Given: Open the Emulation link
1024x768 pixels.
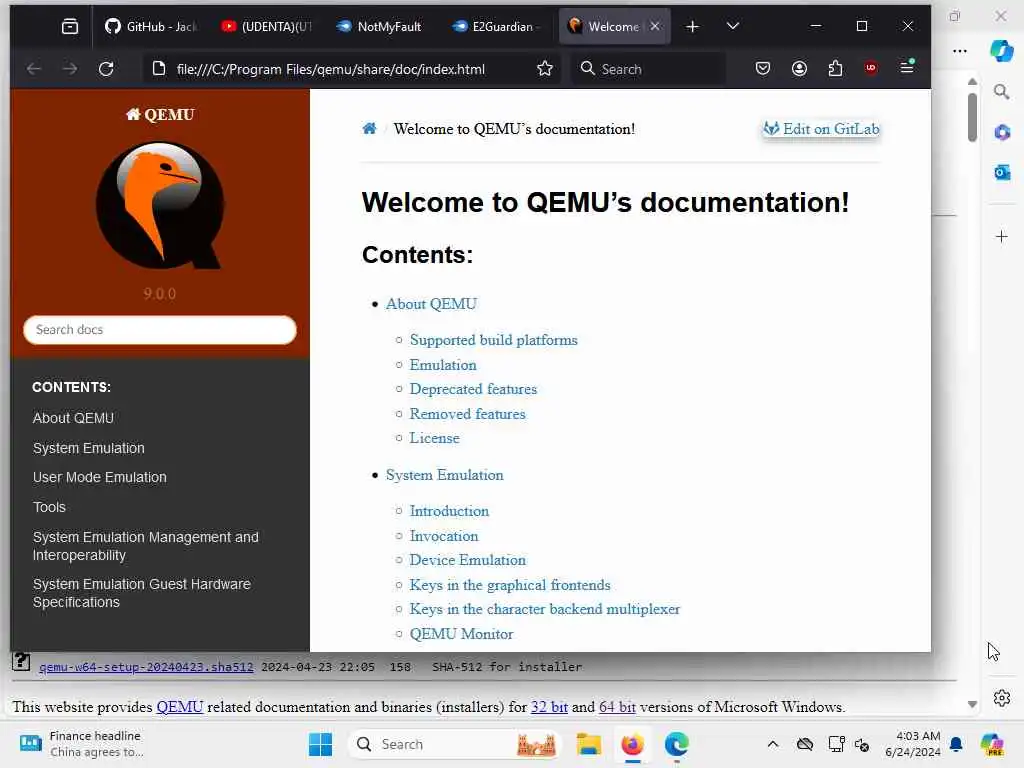Looking at the screenshot, I should 443,365.
